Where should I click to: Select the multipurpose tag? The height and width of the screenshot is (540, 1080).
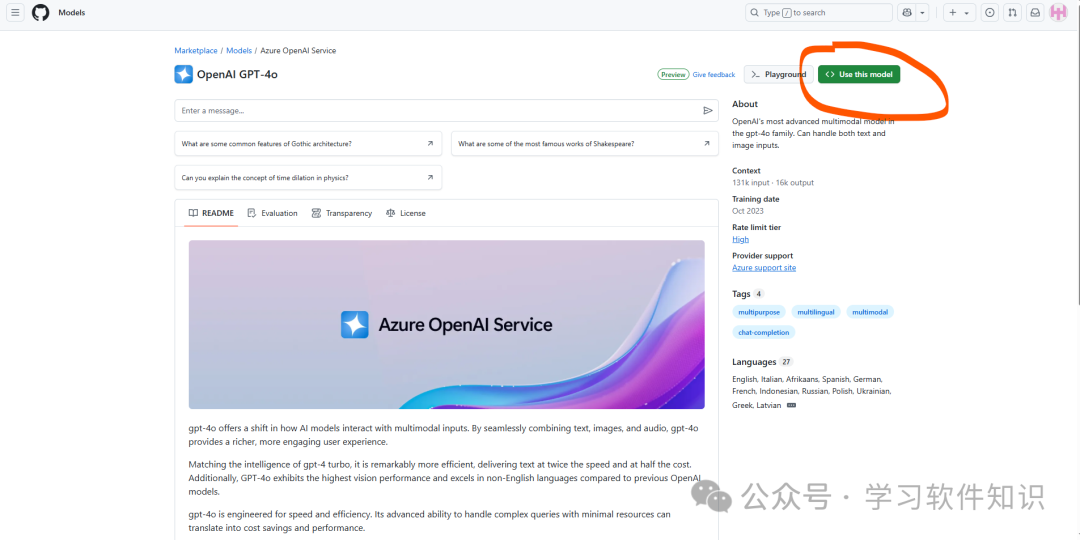point(759,312)
